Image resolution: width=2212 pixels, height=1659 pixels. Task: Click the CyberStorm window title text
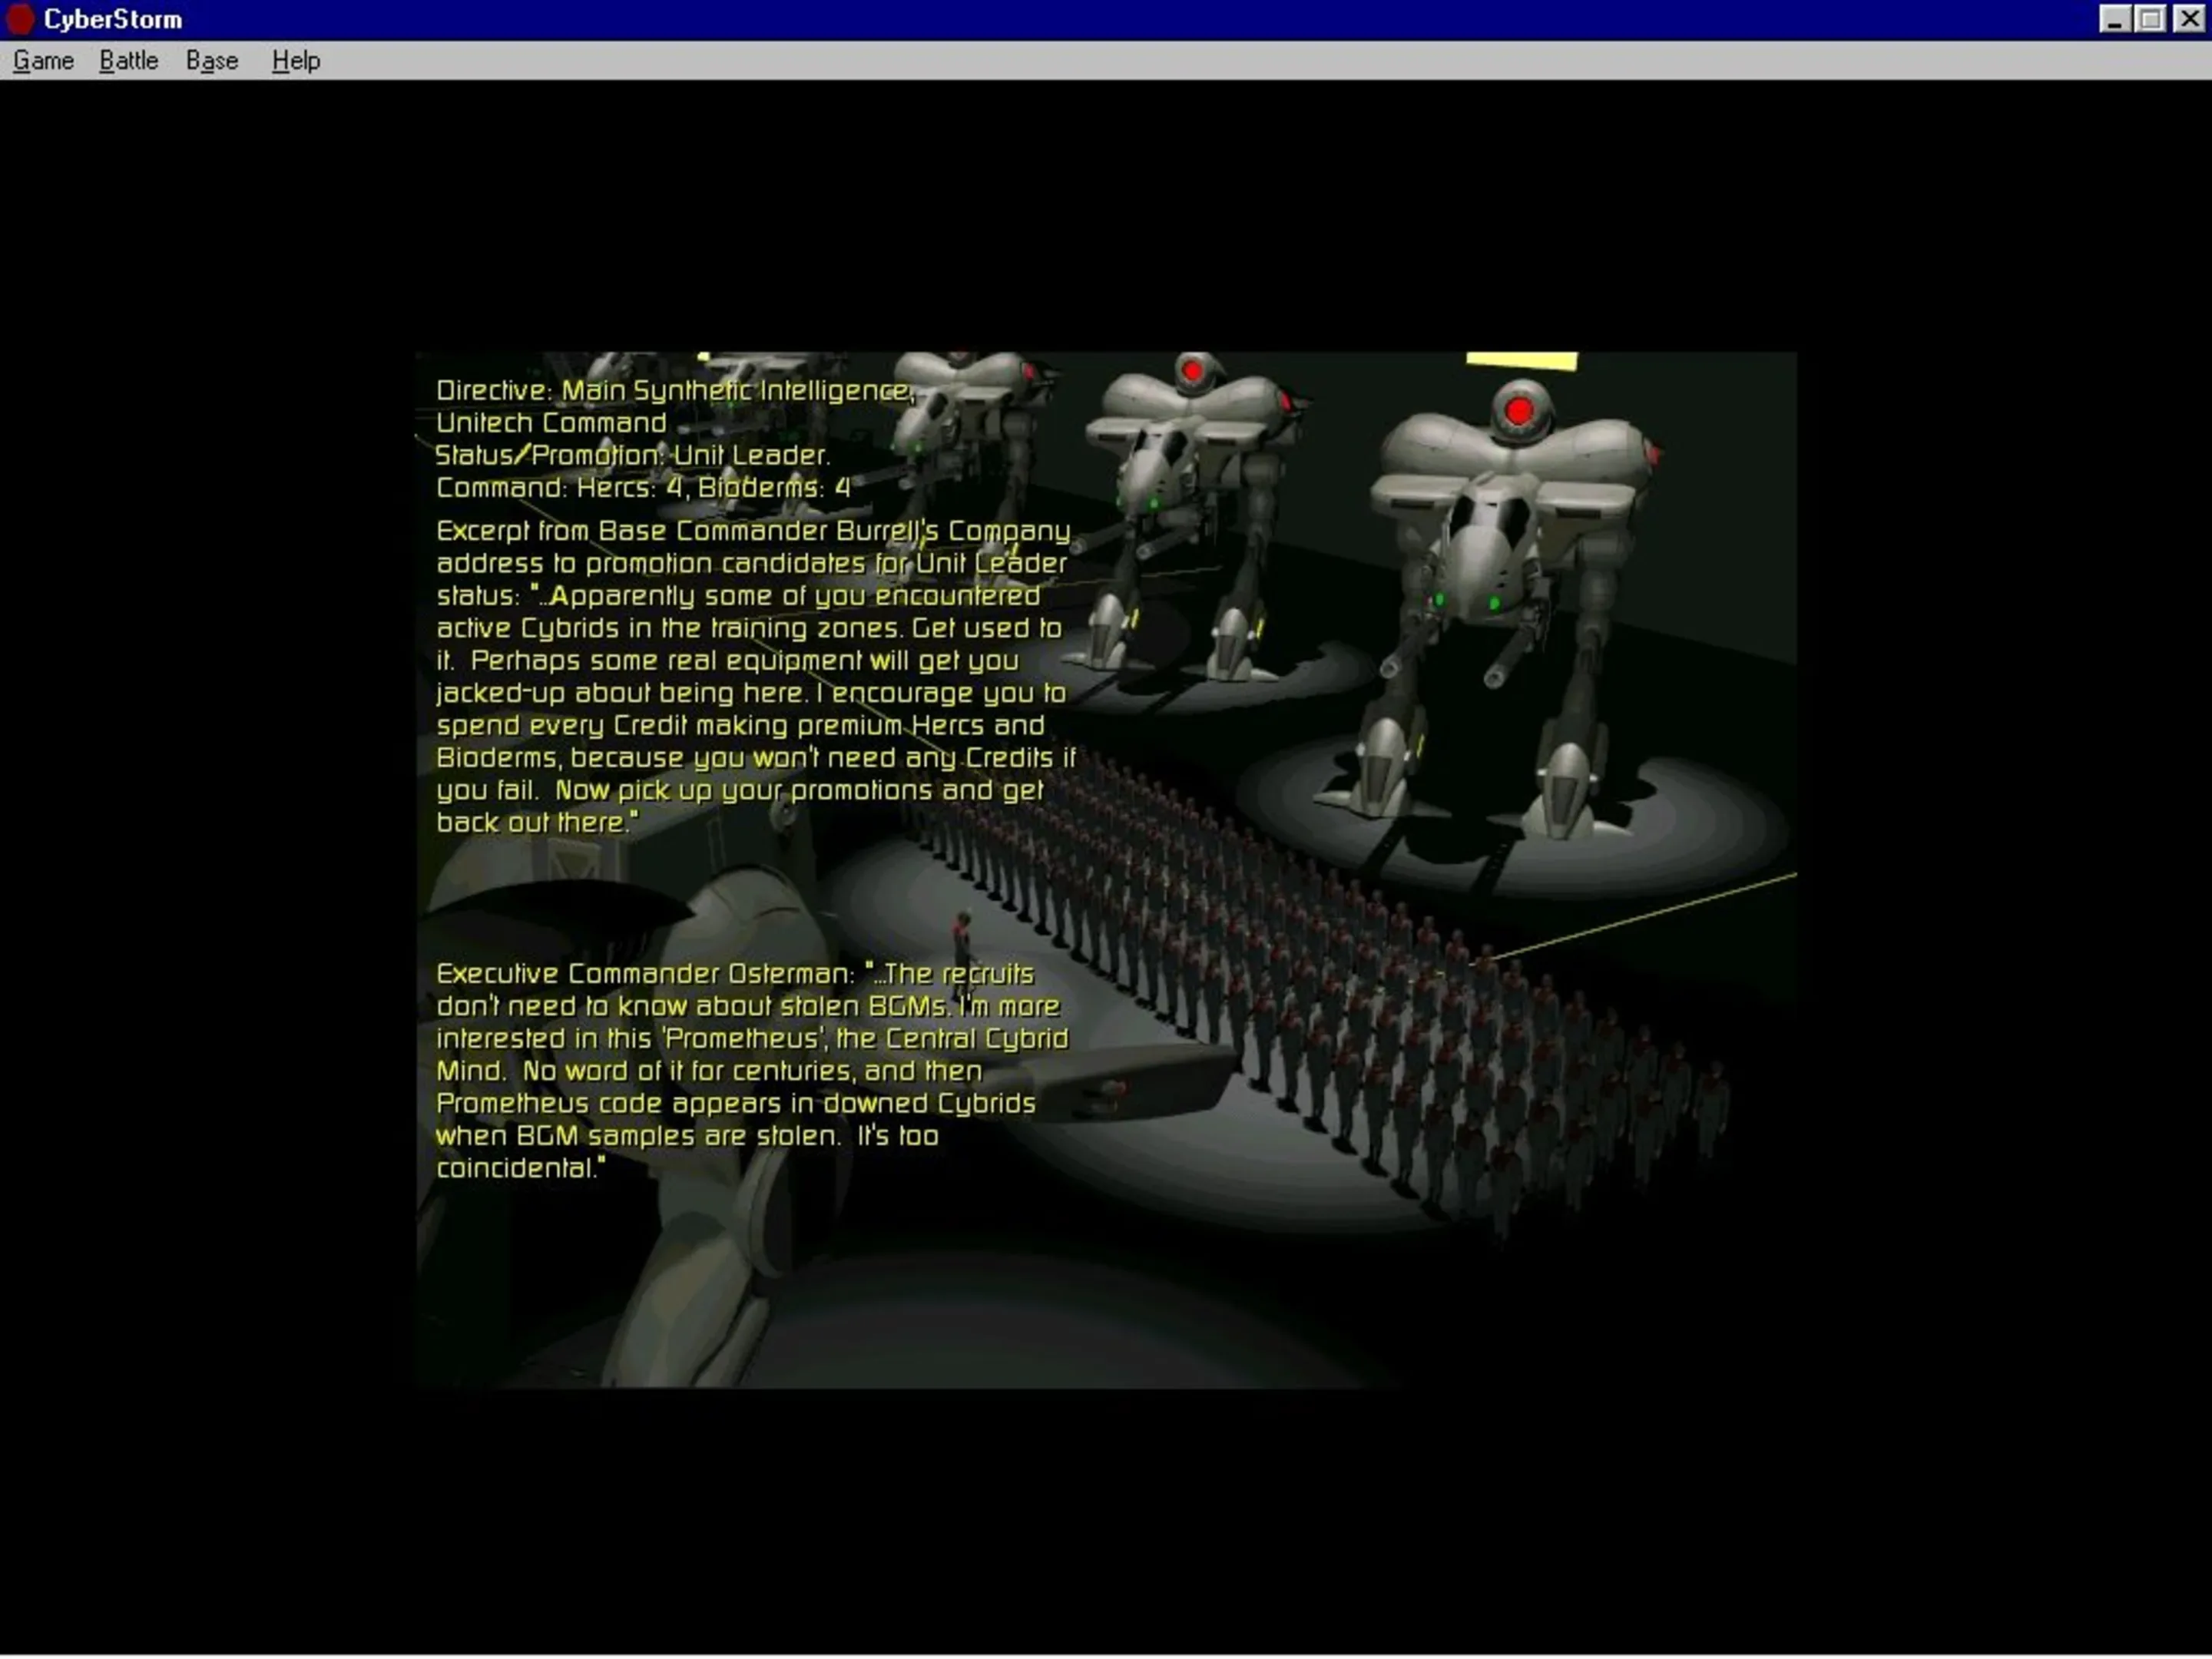(112, 19)
